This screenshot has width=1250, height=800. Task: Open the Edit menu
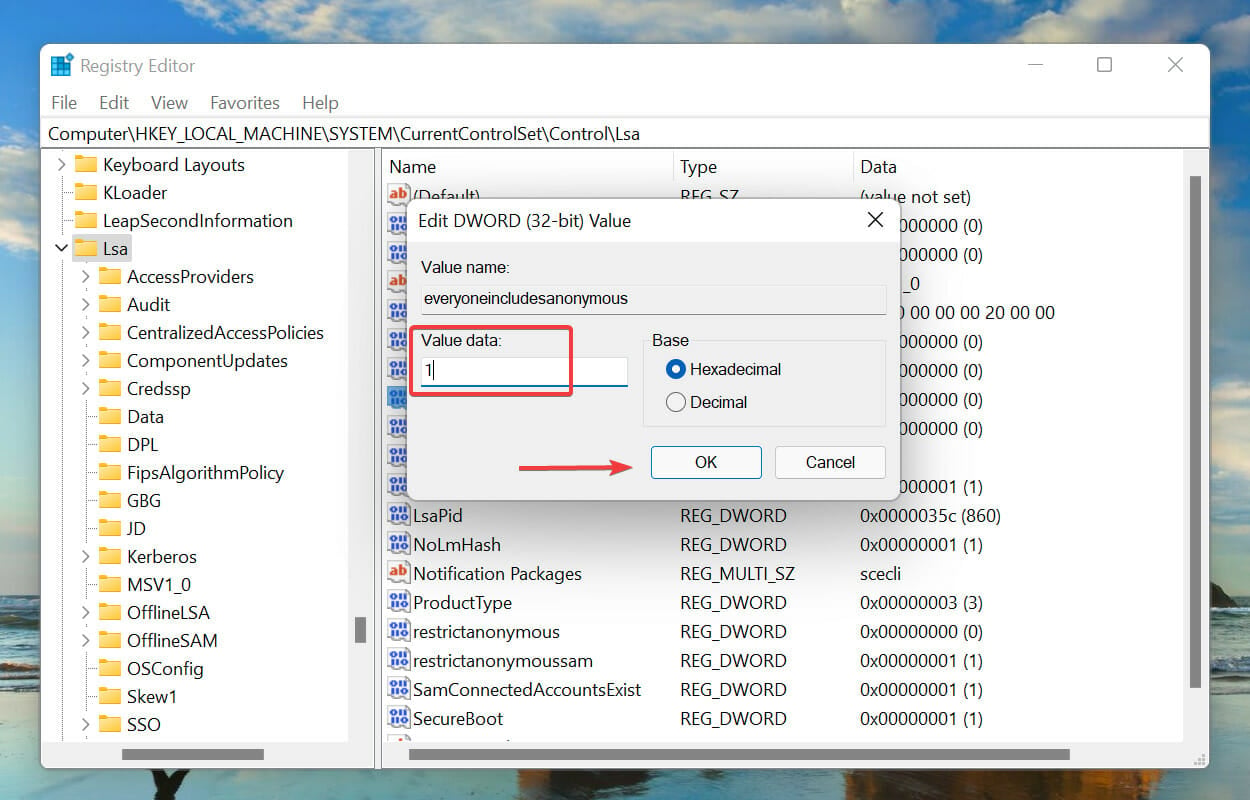pos(114,102)
